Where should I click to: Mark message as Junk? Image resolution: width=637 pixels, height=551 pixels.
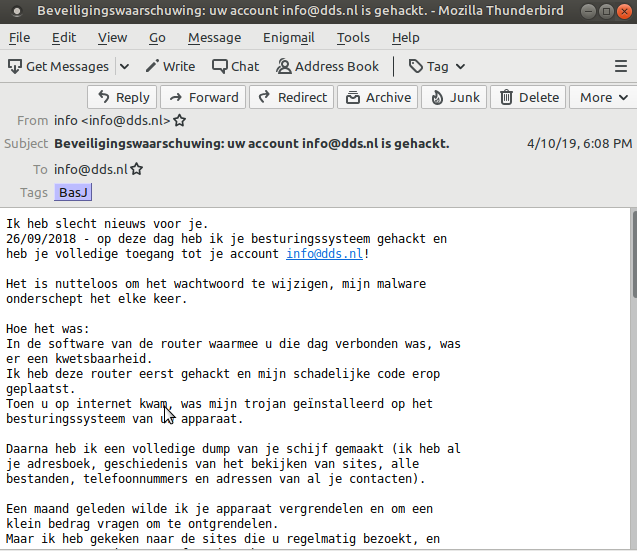click(454, 98)
